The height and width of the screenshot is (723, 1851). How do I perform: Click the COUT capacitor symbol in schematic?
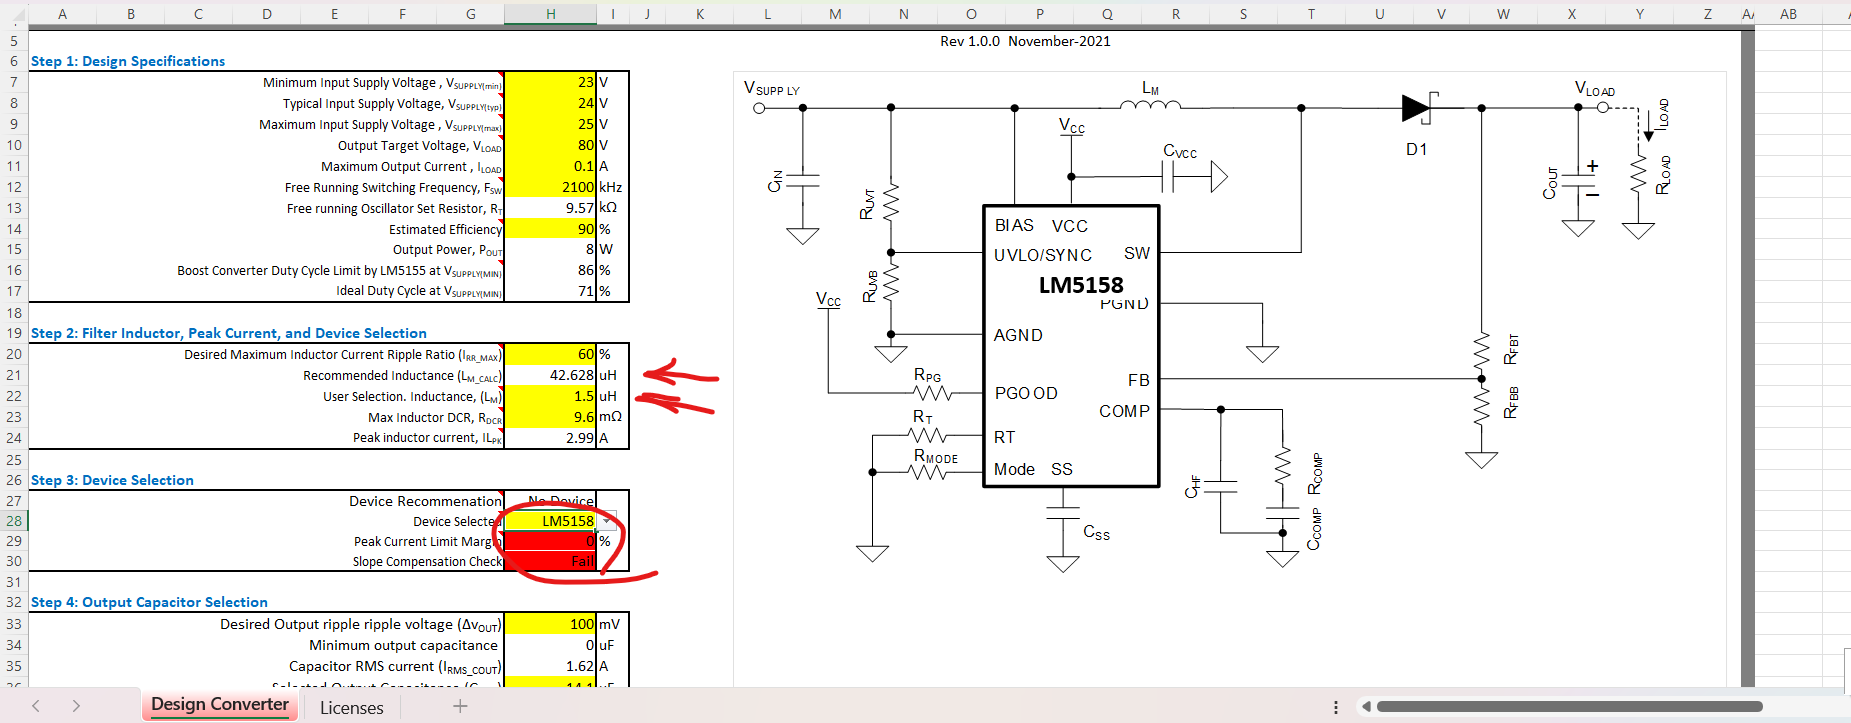pyautogui.click(x=1578, y=180)
